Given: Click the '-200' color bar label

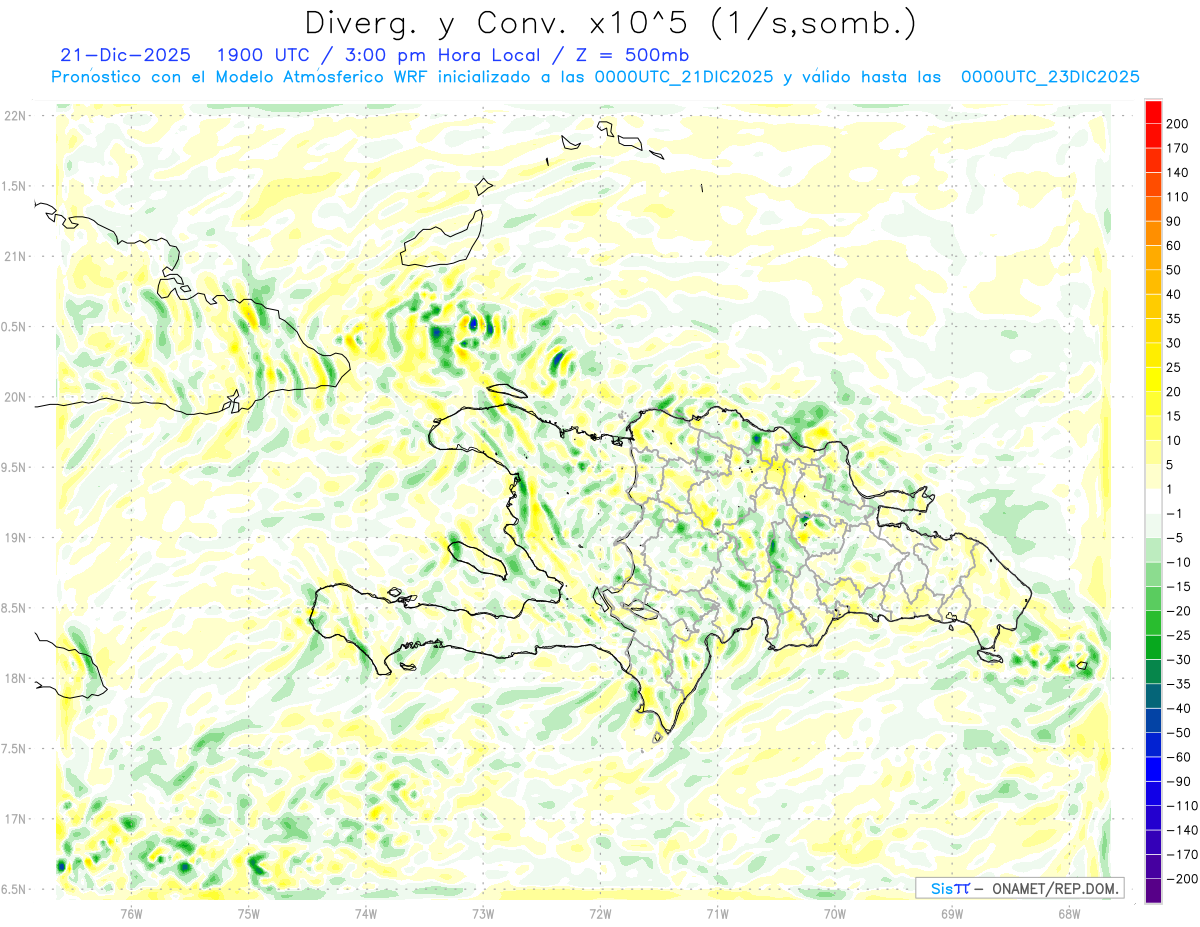Looking at the screenshot, I should (1181, 879).
